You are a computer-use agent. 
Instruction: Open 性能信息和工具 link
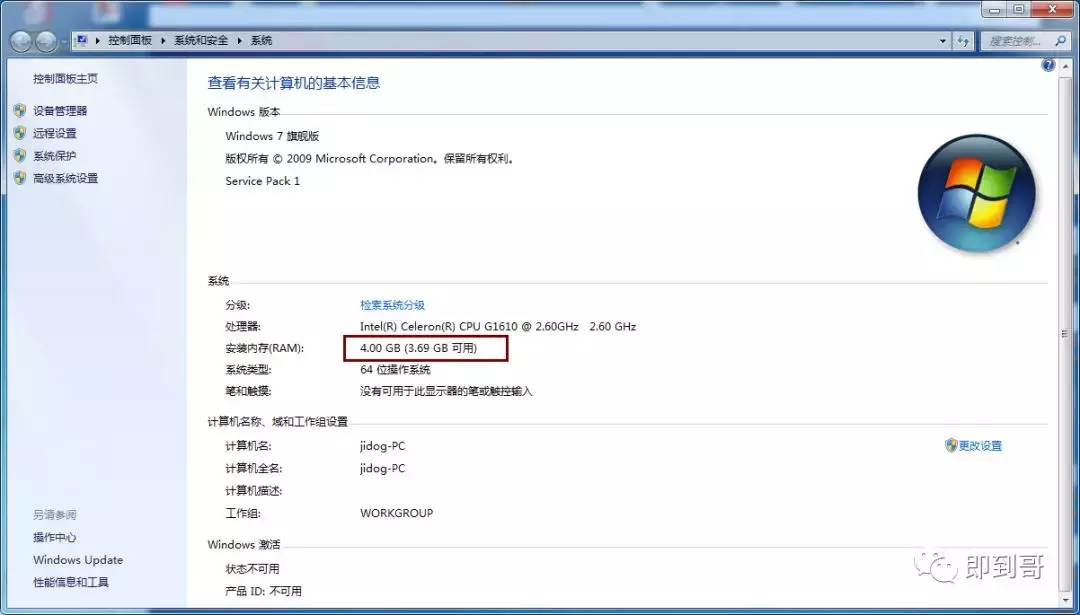click(71, 582)
